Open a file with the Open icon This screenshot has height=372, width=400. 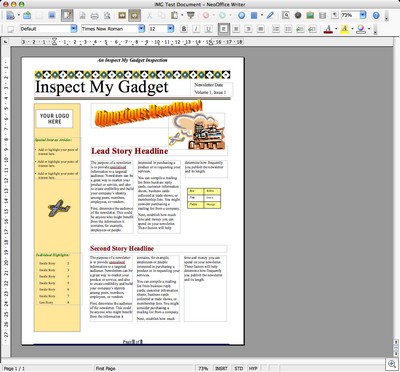pos(27,15)
